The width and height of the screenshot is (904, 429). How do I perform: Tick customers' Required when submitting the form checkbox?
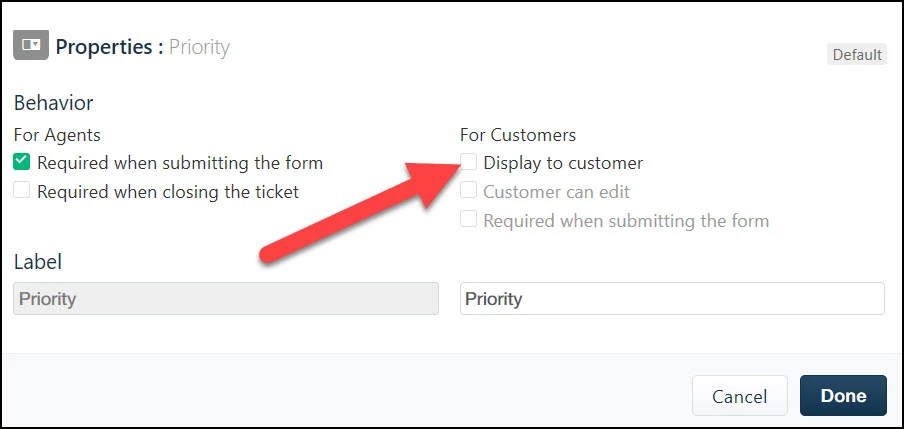tap(468, 220)
